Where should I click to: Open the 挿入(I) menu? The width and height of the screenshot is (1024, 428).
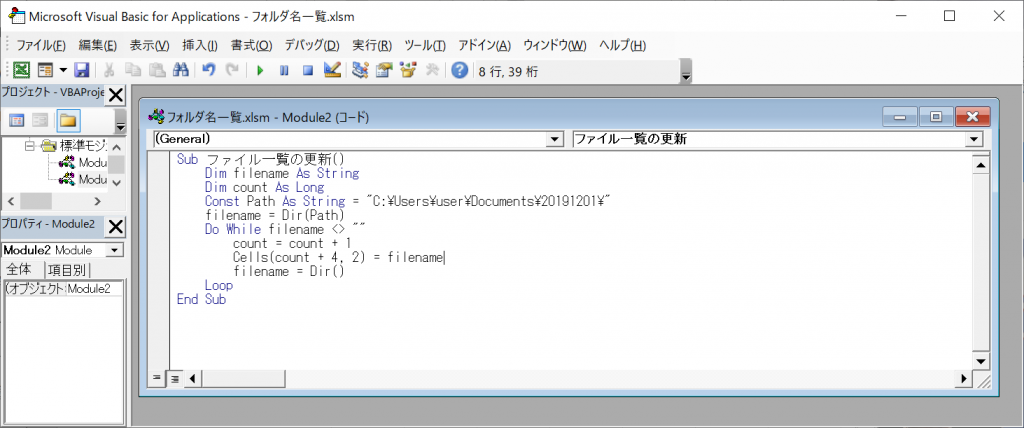click(200, 46)
